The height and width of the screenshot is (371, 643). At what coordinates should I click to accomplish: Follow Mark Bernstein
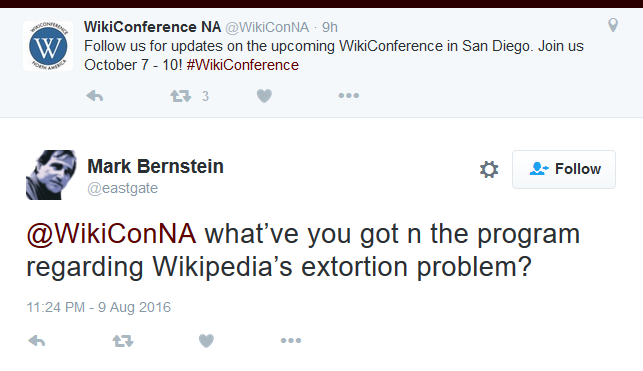[x=564, y=169]
